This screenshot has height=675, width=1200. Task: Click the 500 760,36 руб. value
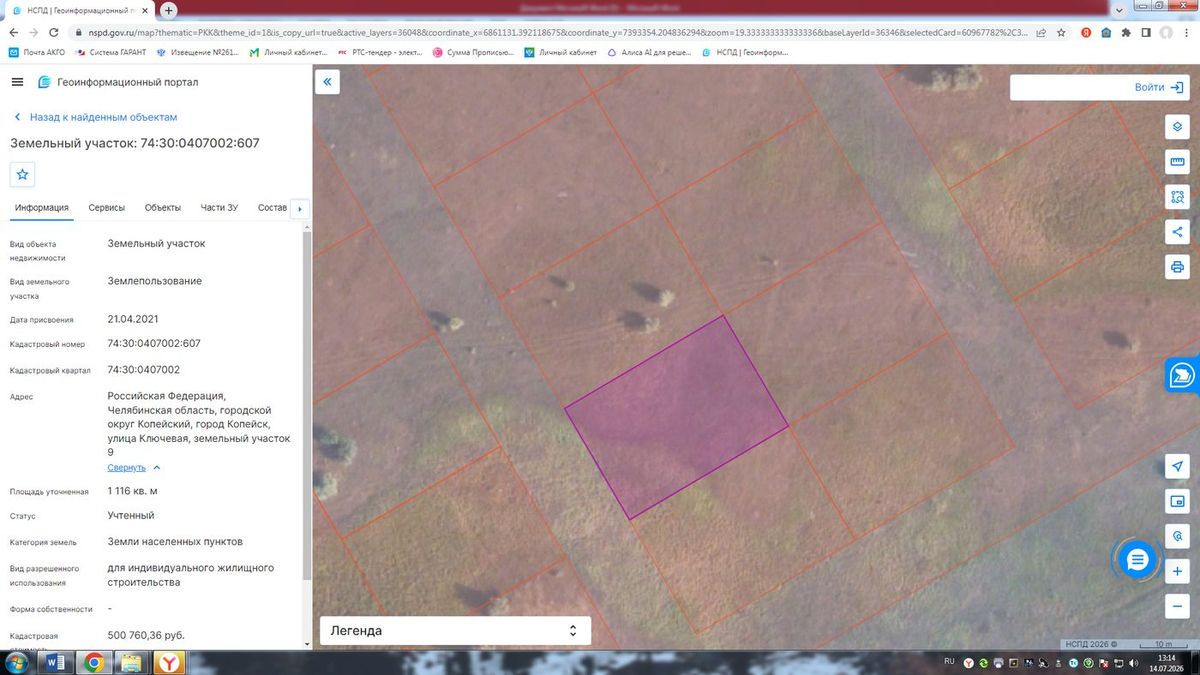tap(146, 636)
